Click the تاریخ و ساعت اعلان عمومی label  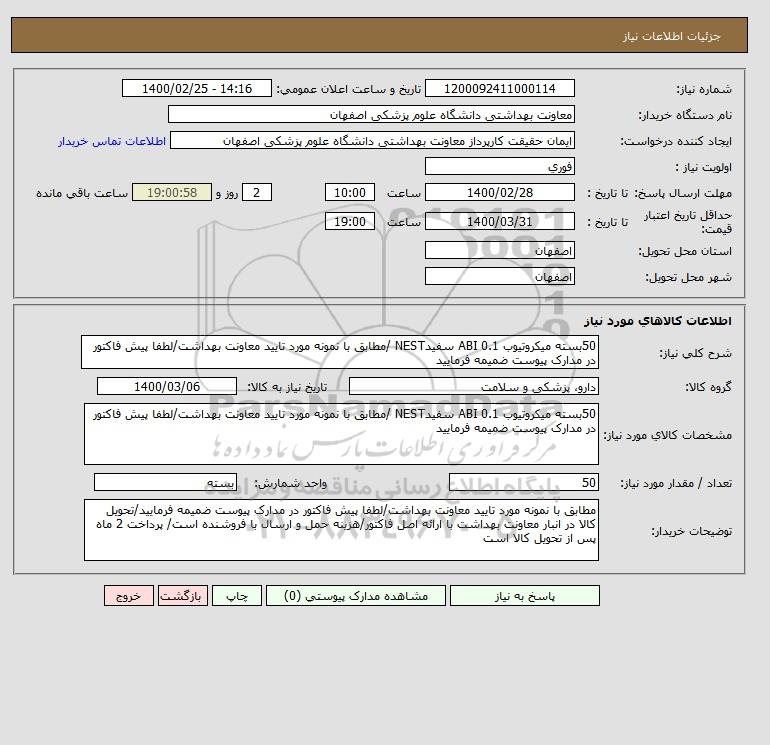[x=349, y=89]
